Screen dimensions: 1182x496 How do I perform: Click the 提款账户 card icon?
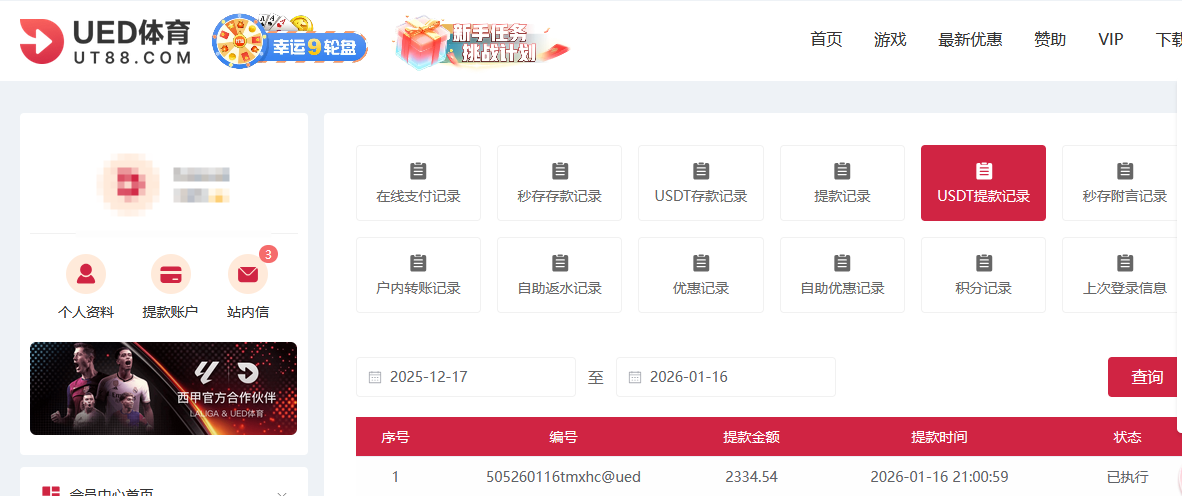pyautogui.click(x=170, y=274)
